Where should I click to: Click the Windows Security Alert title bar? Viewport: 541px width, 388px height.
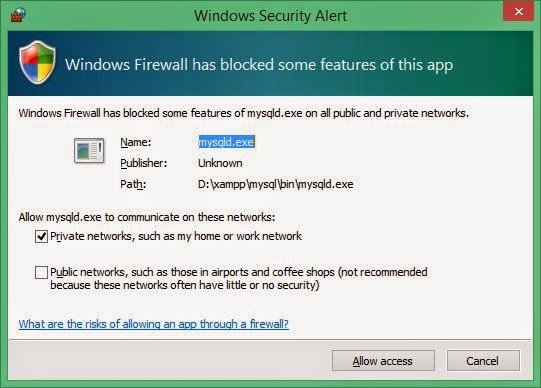270,16
